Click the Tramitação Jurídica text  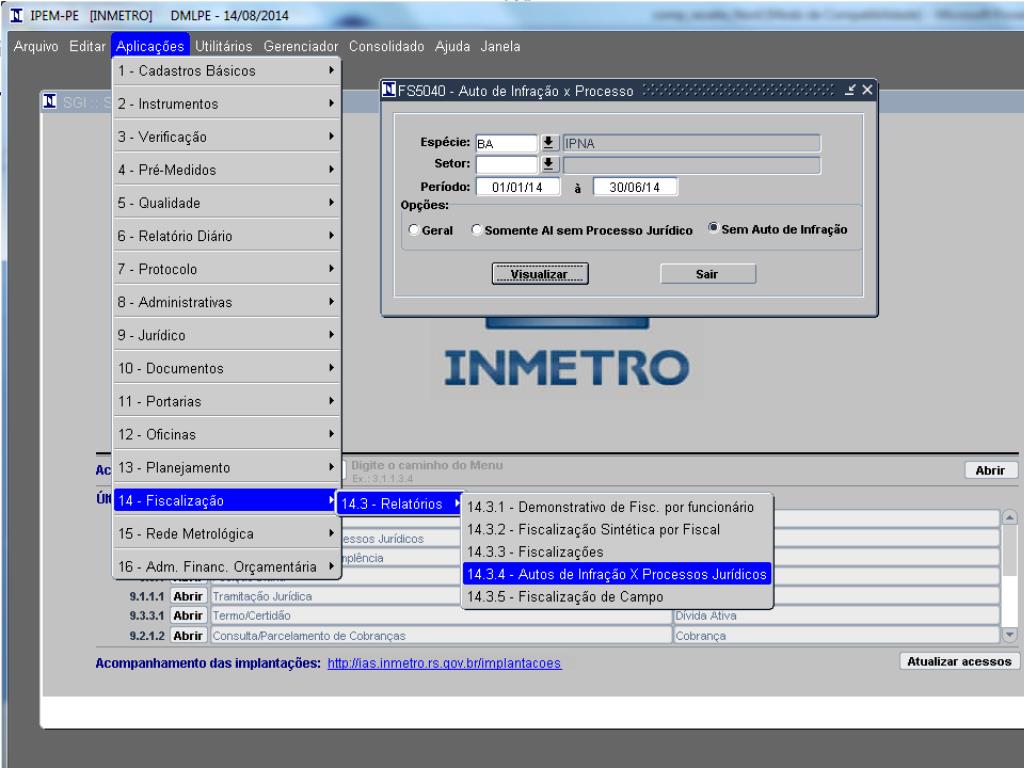click(263, 596)
